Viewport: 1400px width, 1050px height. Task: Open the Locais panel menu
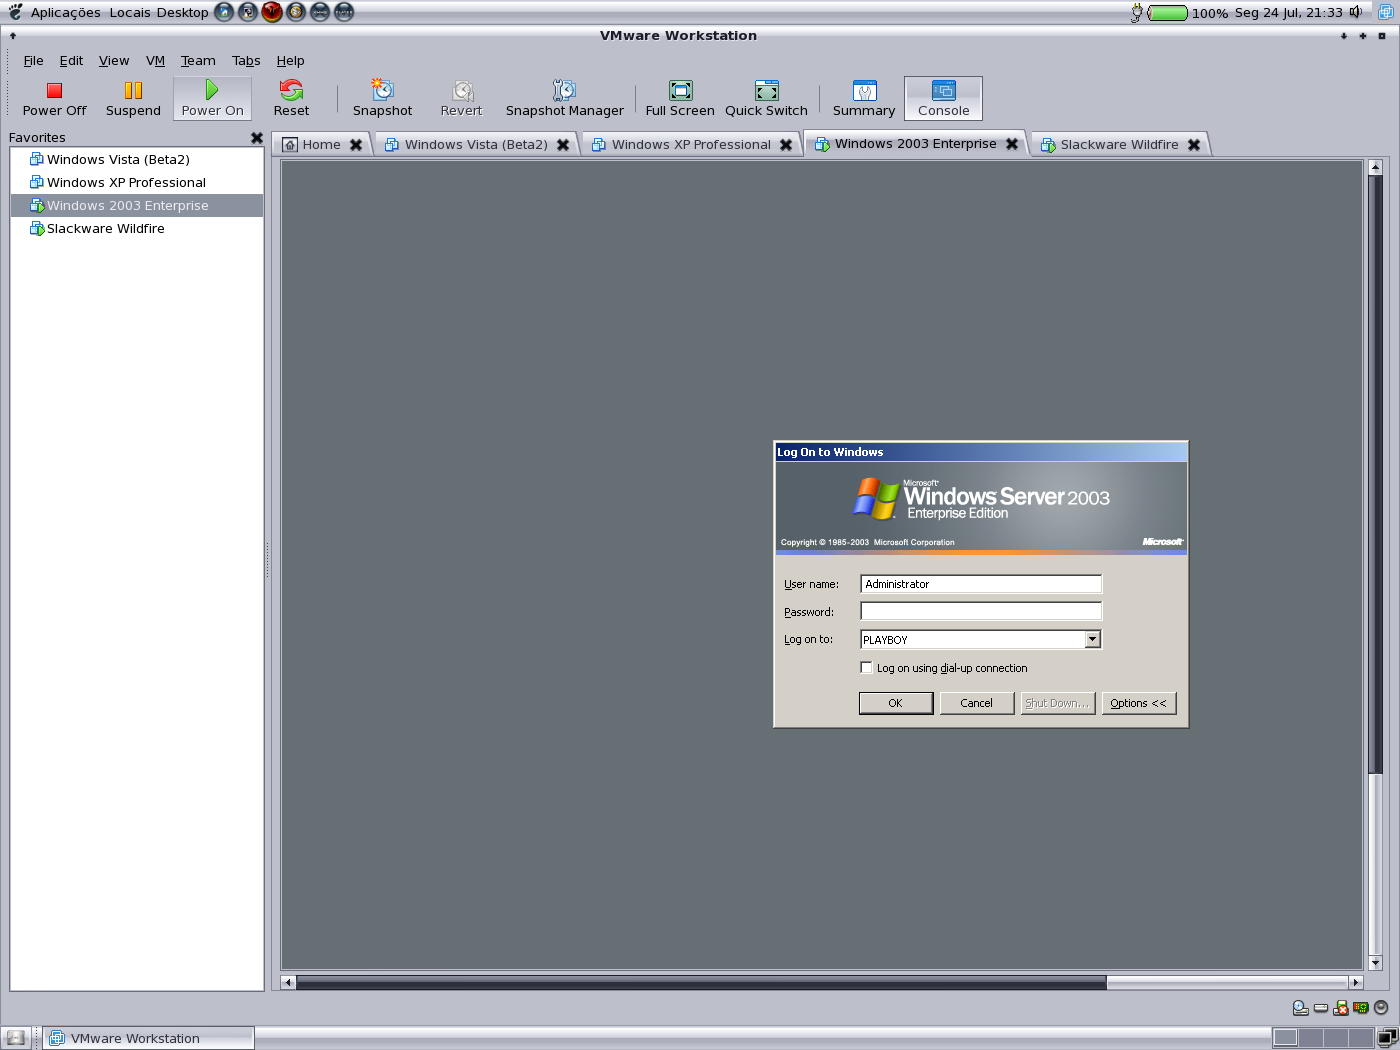tap(130, 13)
